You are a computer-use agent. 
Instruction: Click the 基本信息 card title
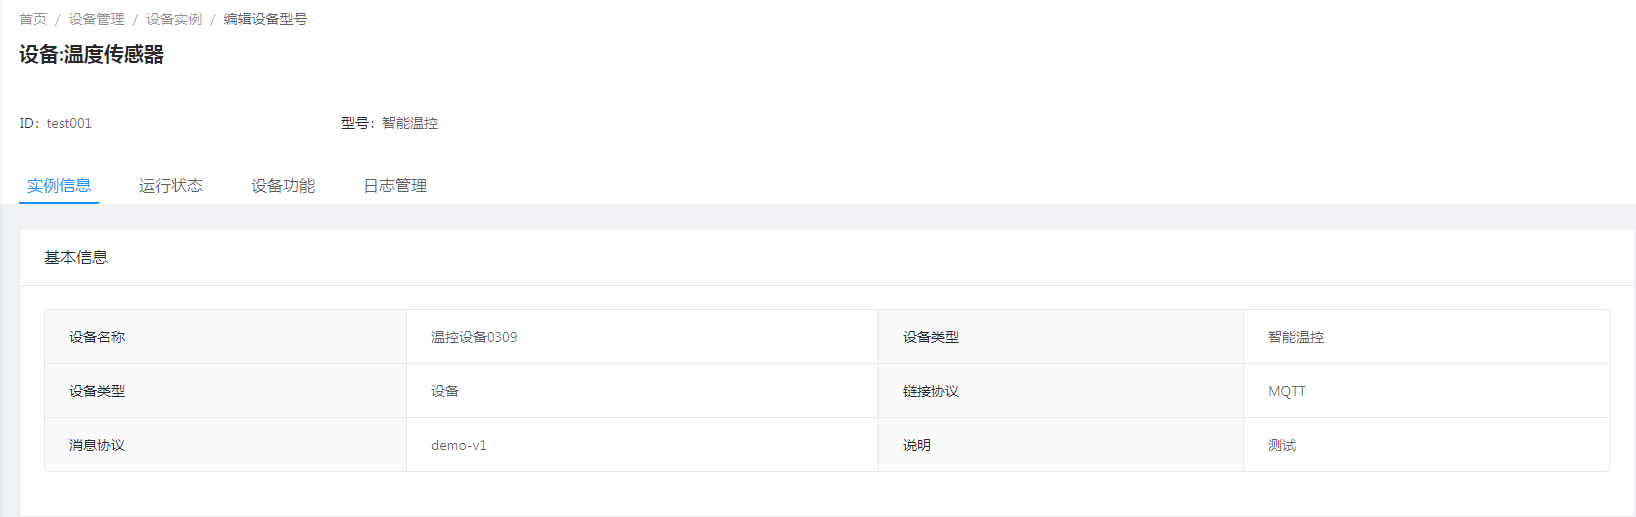point(76,257)
